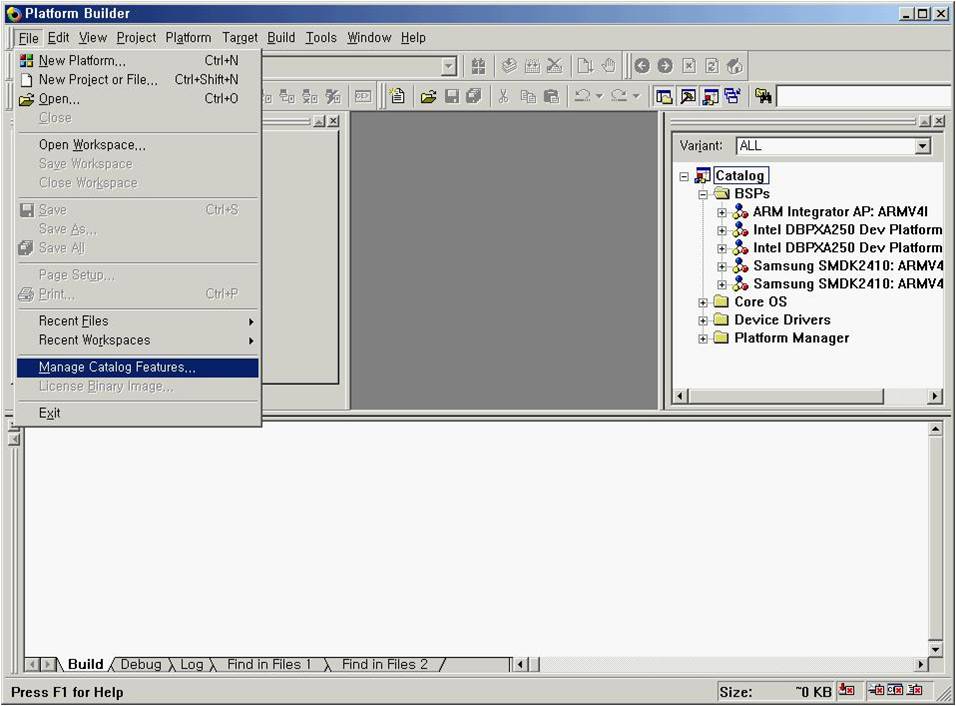The width and height of the screenshot is (956, 706).
Task: Click the Back navigation arrow icon
Action: [642, 66]
